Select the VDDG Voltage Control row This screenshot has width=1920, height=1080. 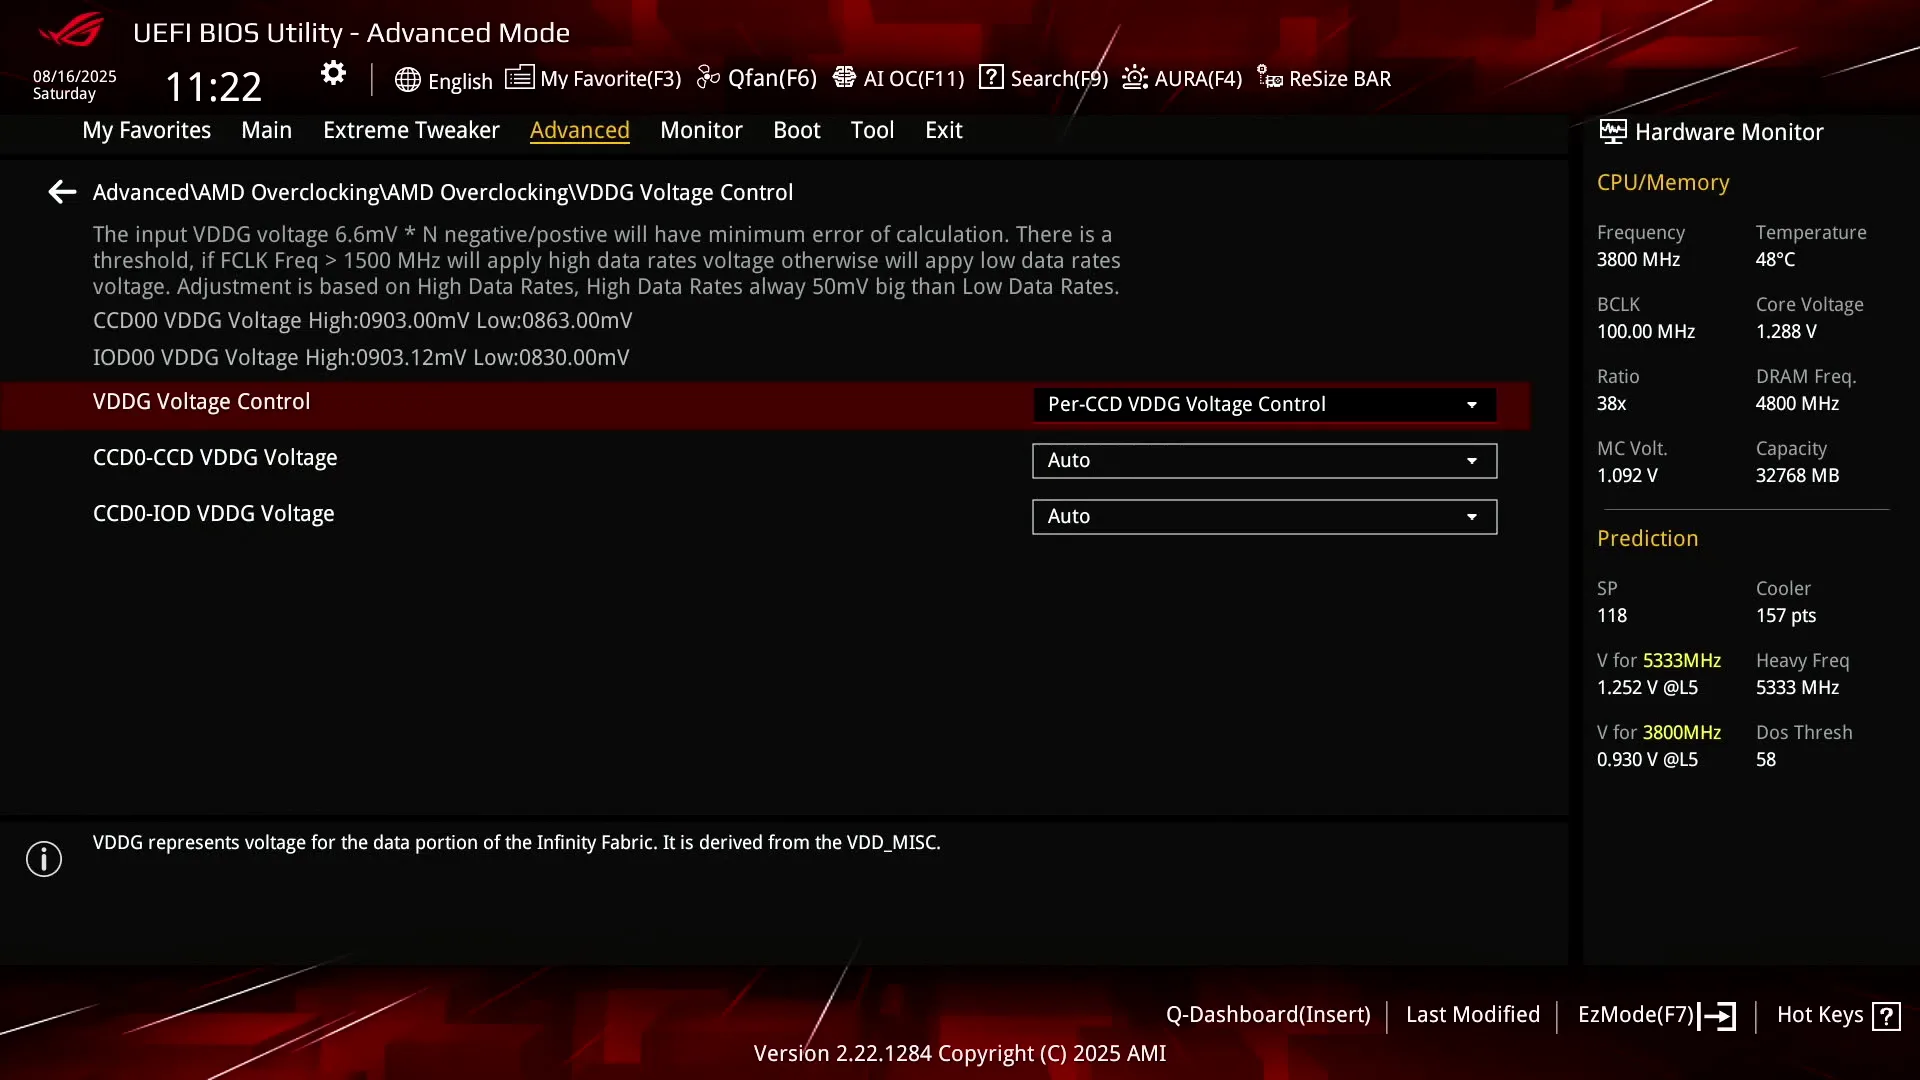tap(765, 405)
